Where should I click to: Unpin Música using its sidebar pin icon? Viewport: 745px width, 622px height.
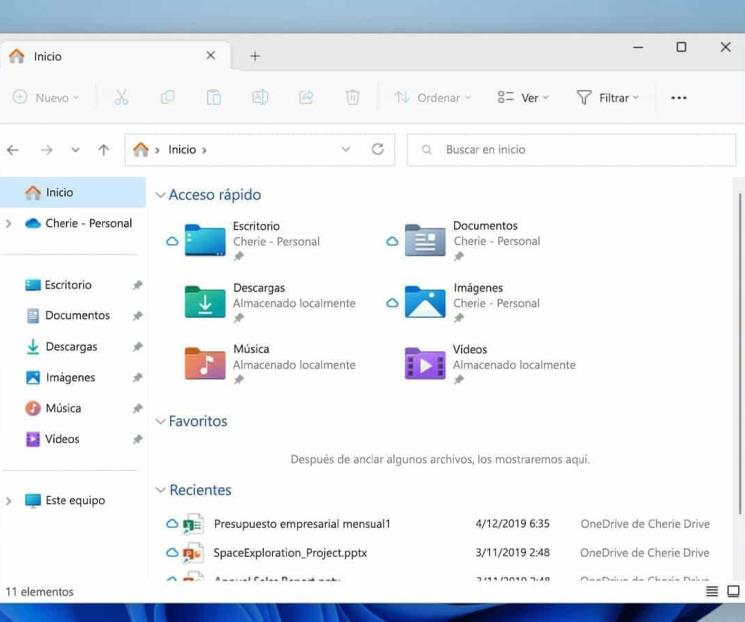(x=137, y=408)
